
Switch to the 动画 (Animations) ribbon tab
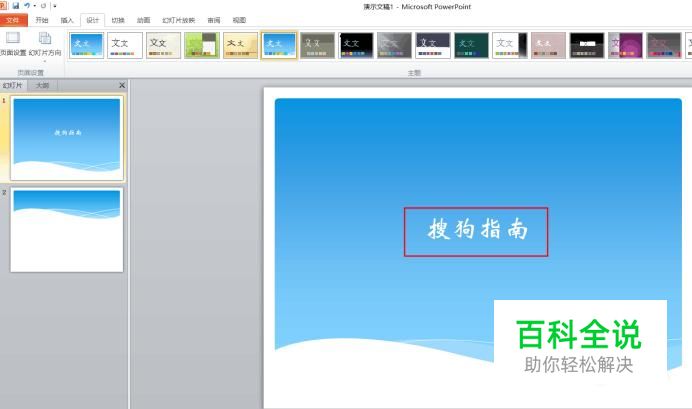click(143, 20)
